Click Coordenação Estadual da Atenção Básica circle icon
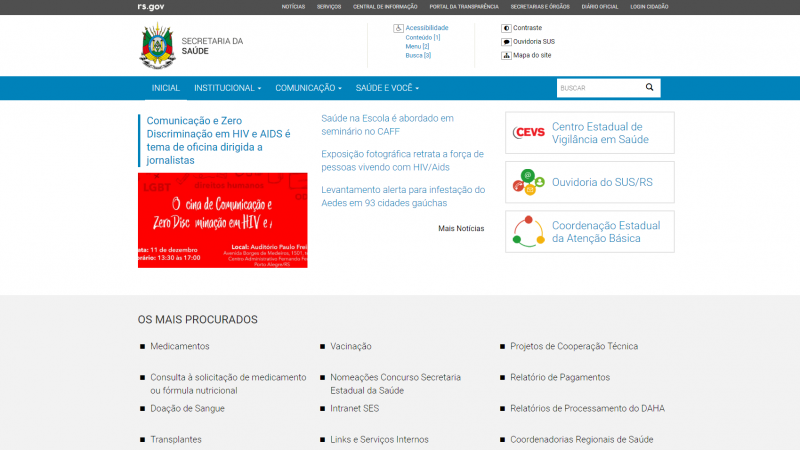Screen dimensions: 800x450 pyautogui.click(x=527, y=231)
